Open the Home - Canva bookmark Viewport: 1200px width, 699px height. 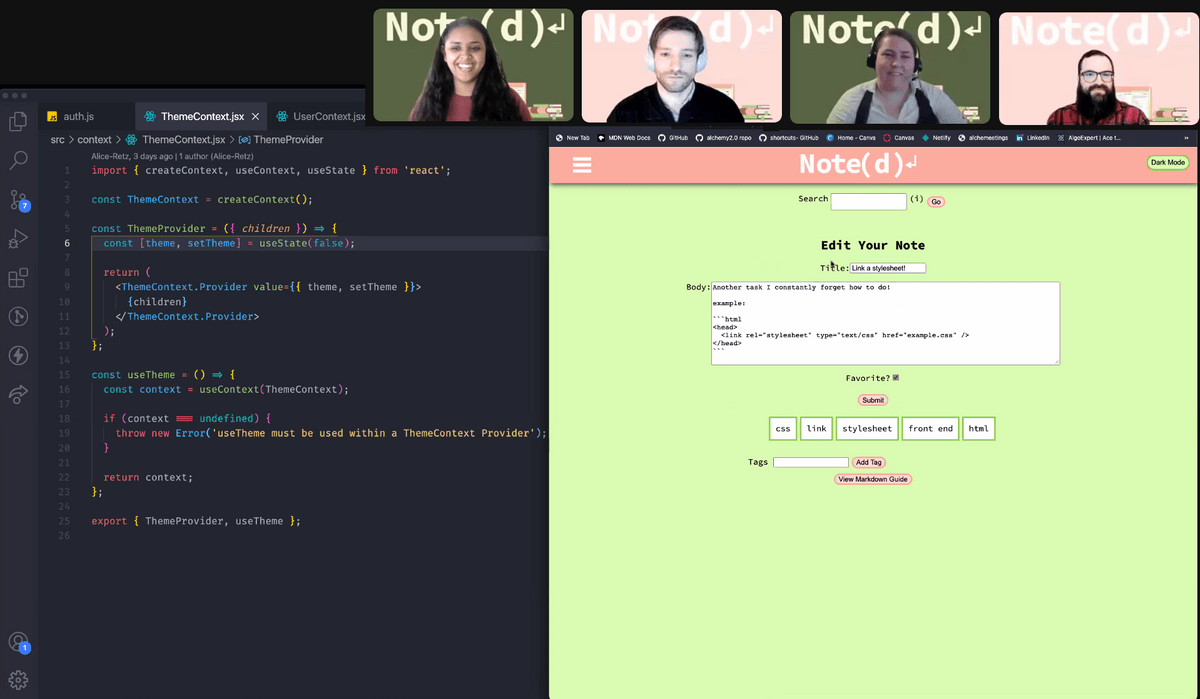(852, 137)
